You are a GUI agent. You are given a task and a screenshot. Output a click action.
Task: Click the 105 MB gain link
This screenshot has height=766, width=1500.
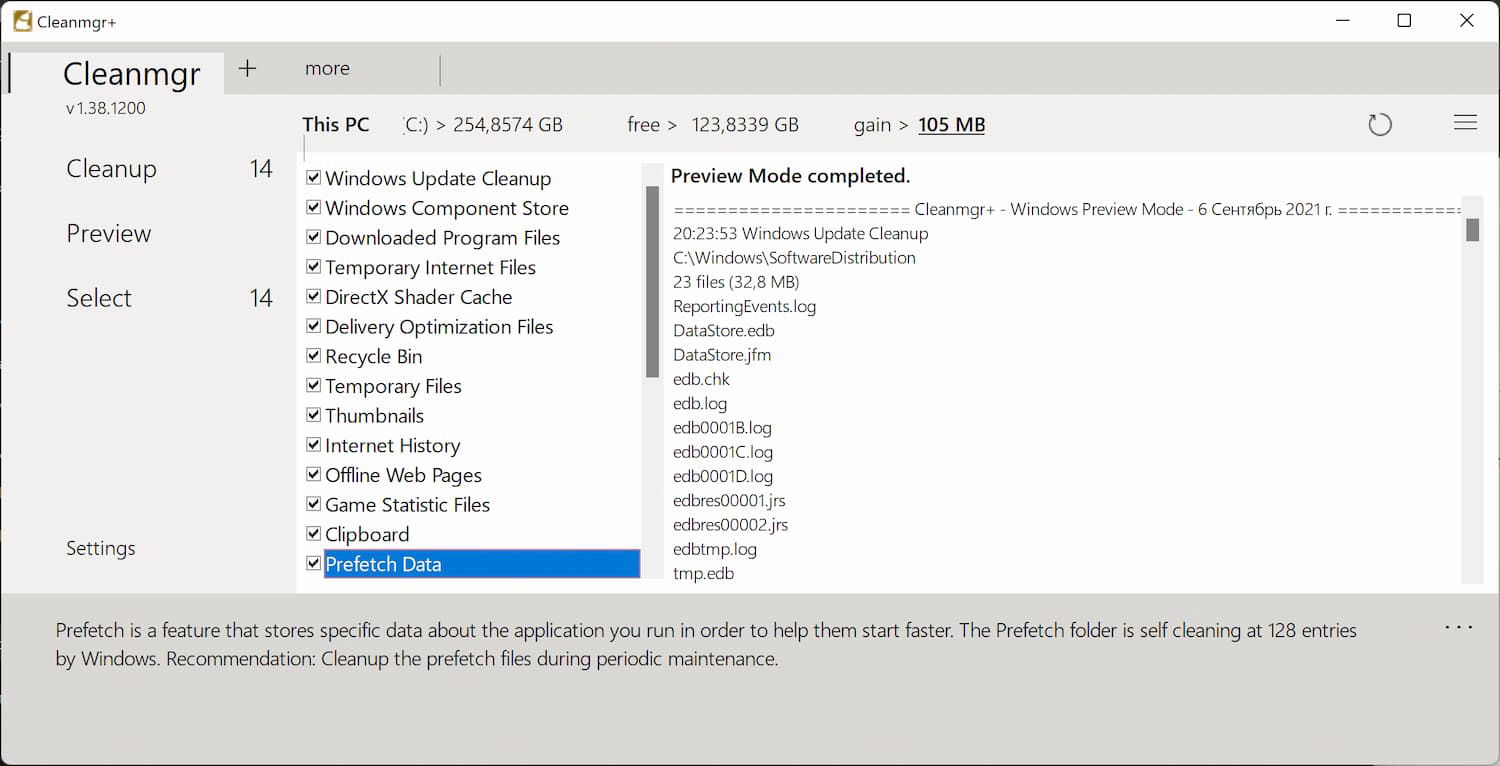[x=951, y=125]
